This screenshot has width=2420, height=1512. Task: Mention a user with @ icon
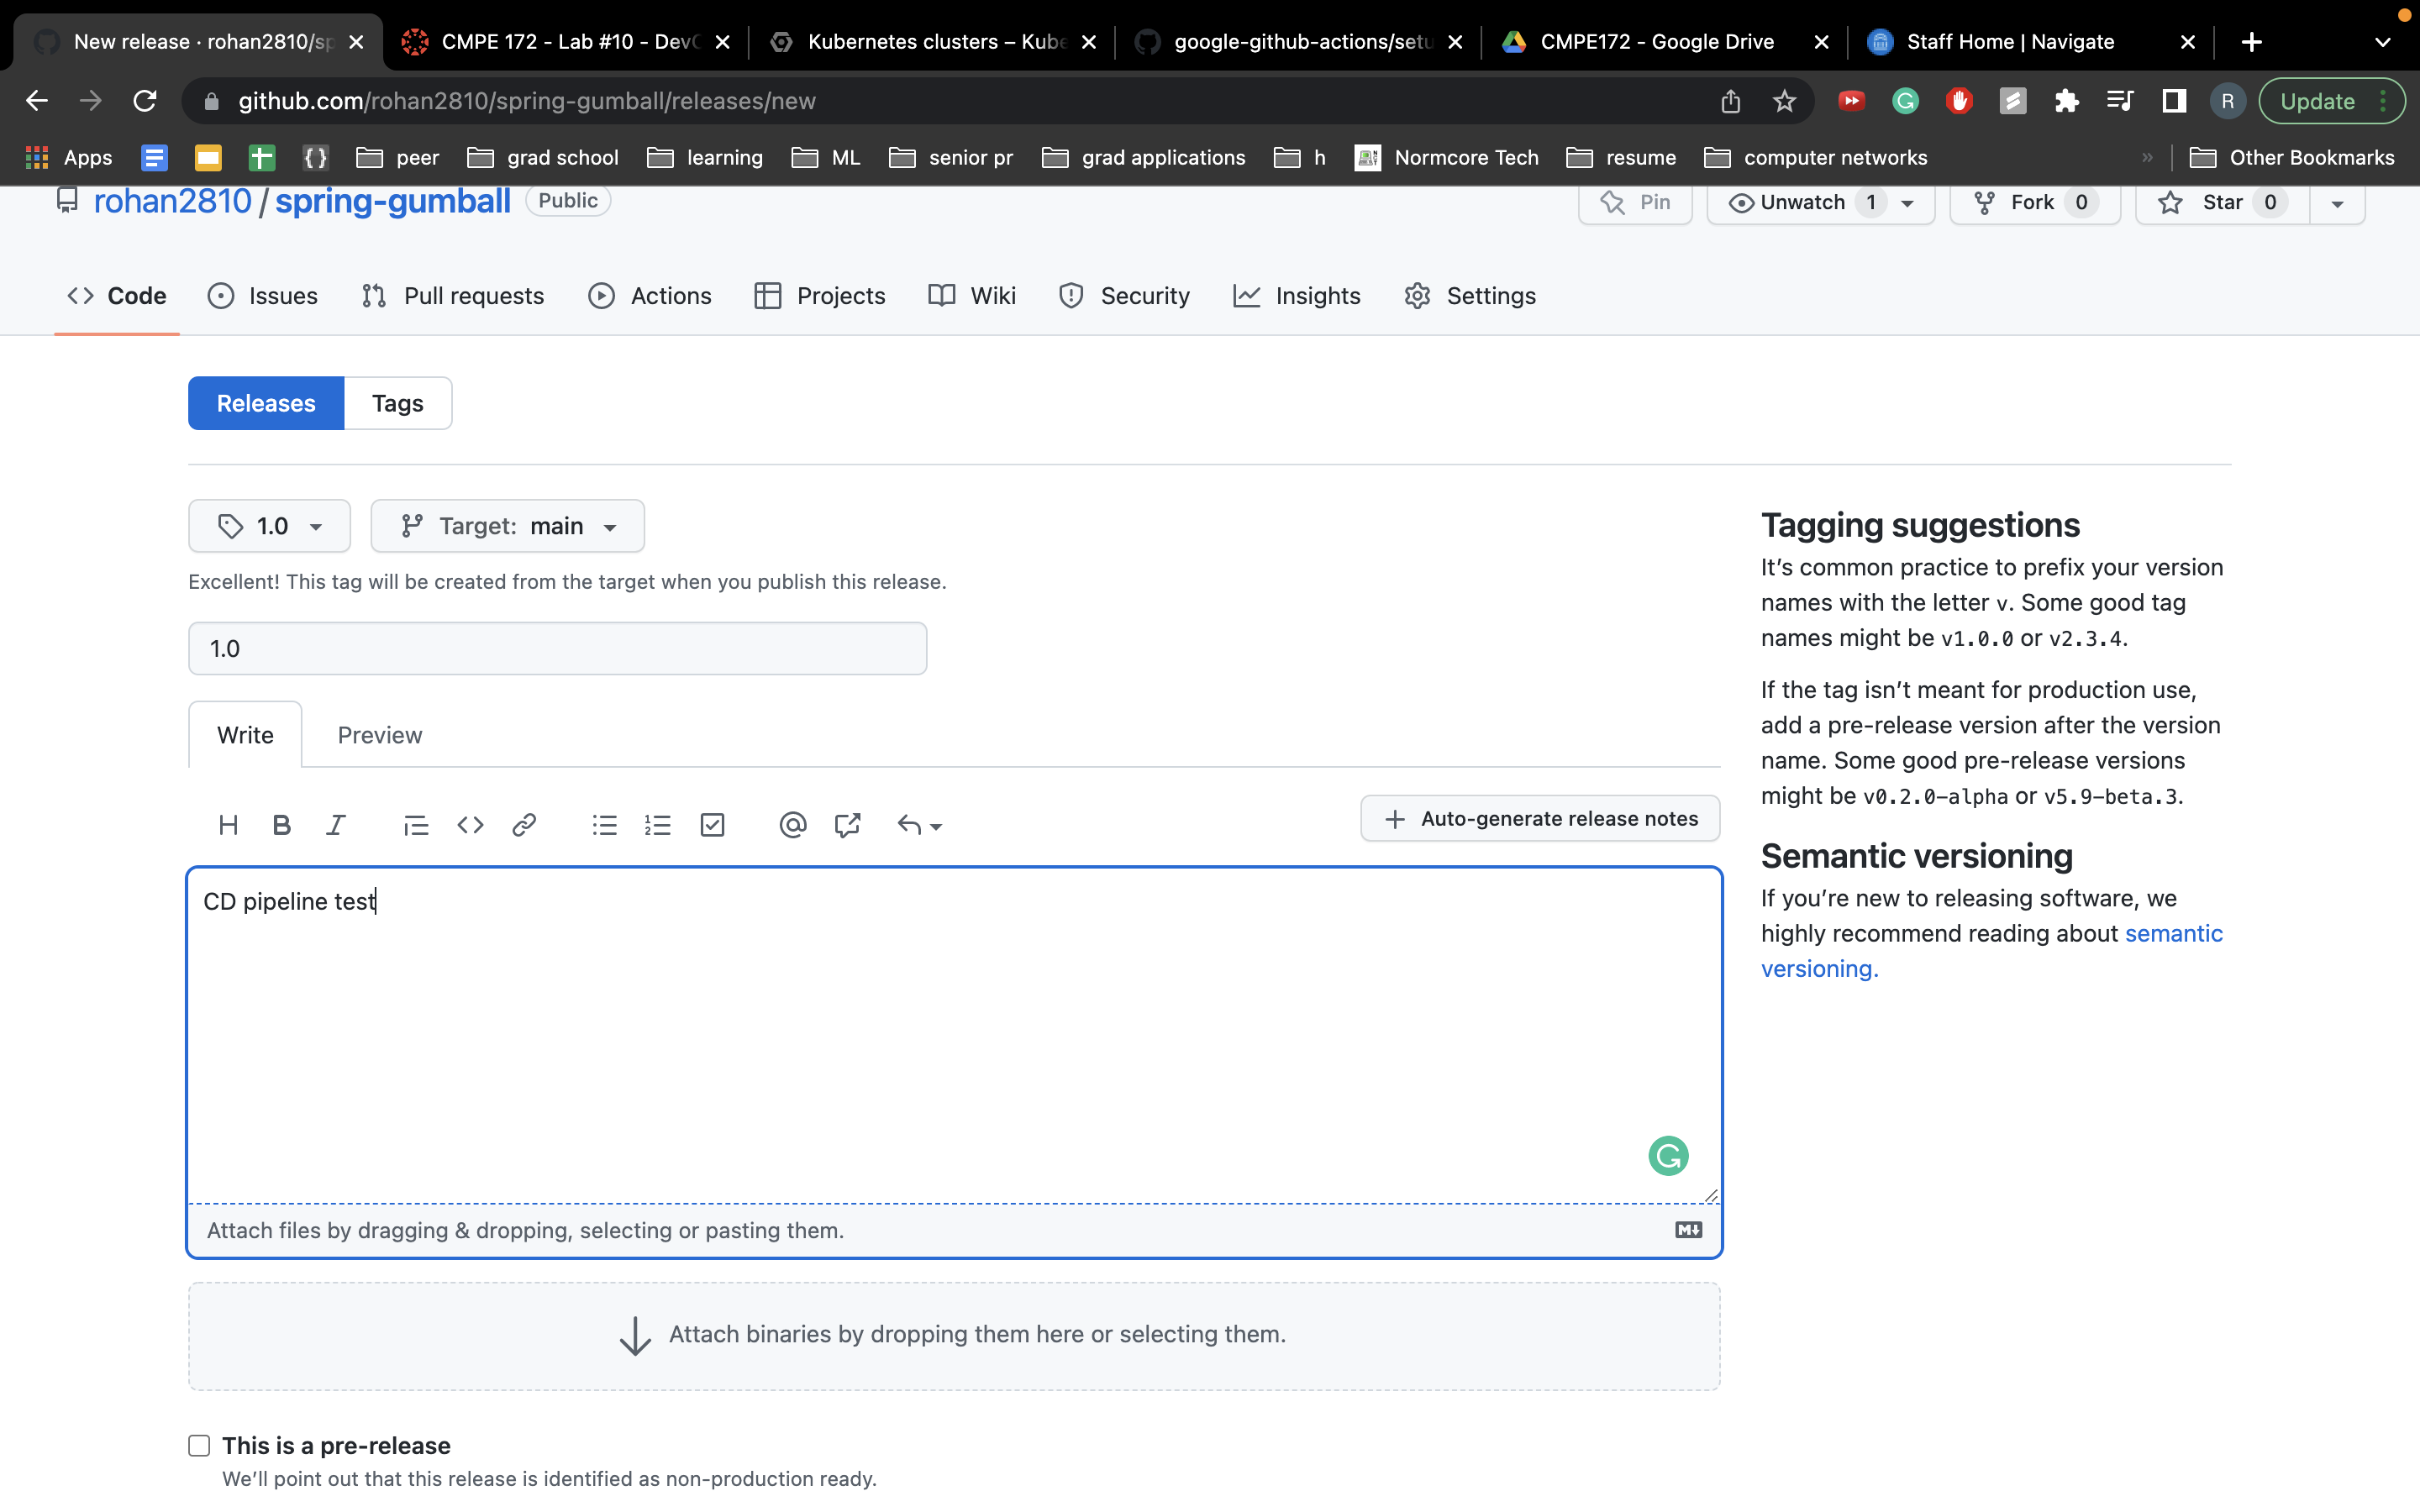coord(792,825)
